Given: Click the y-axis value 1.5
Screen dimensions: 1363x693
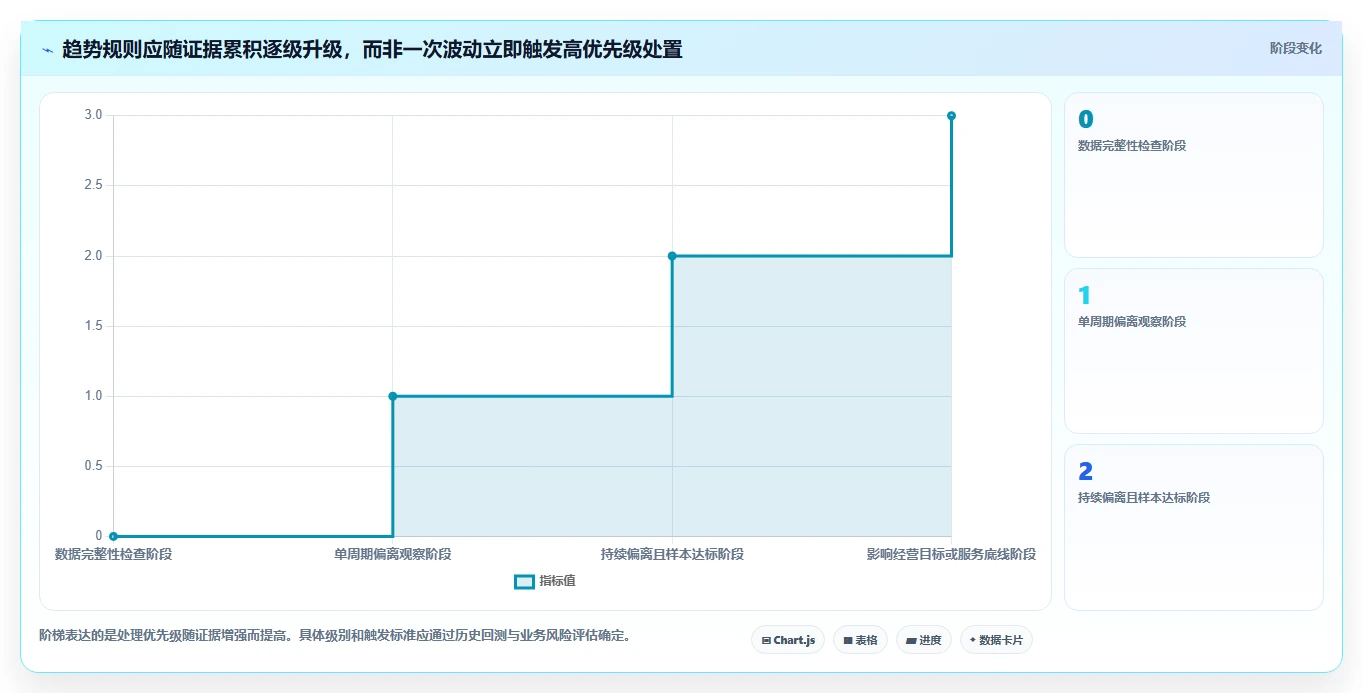Looking at the screenshot, I should (x=93, y=326).
